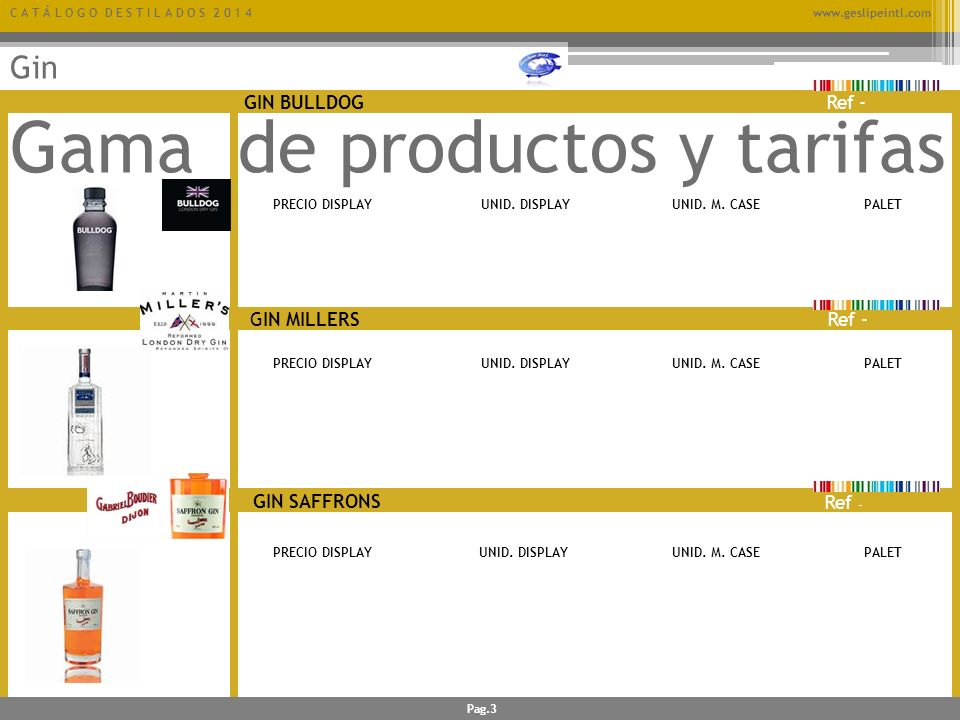This screenshot has width=960, height=720.
Task: Click the GIN SAFFRONS heading
Action: click(x=317, y=501)
